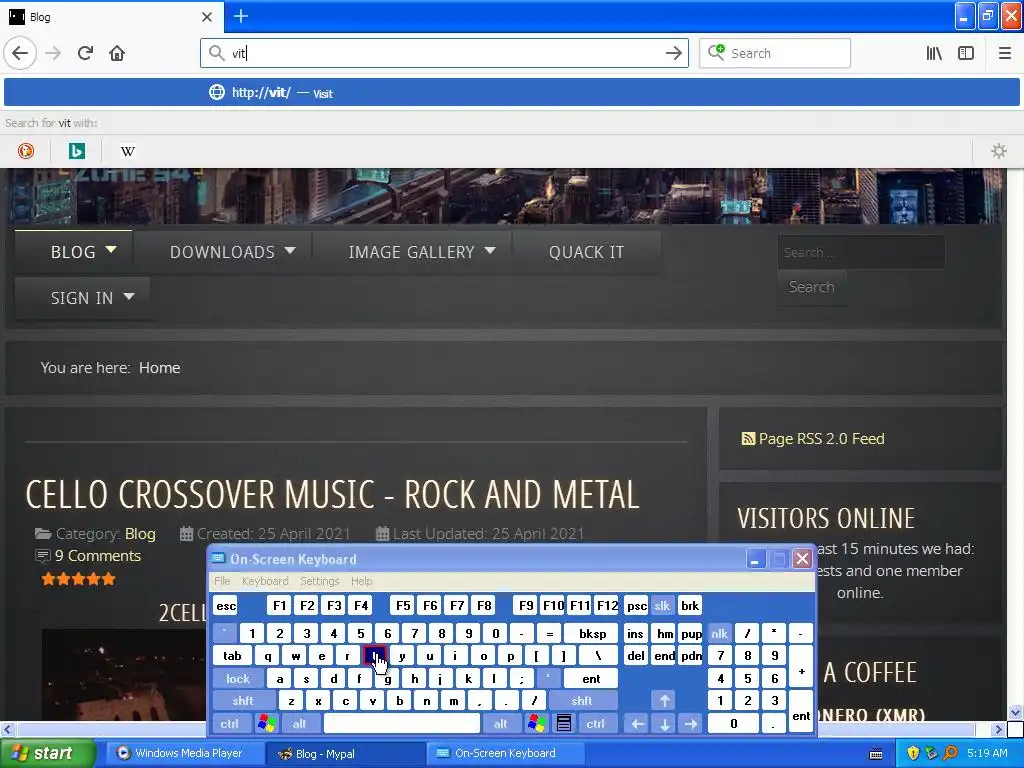Toggle the right alt key
Screen dimensions: 1024x768
(500, 724)
